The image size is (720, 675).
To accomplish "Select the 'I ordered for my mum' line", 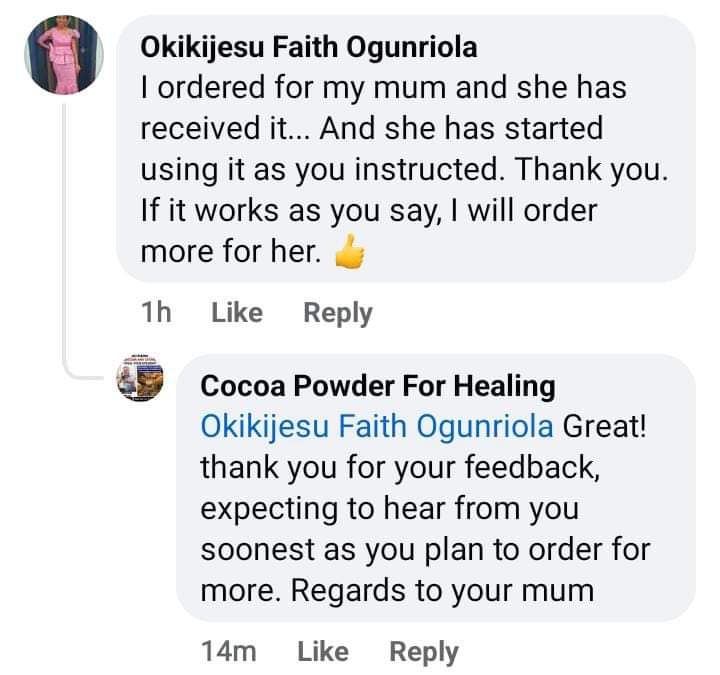I will (x=383, y=88).
